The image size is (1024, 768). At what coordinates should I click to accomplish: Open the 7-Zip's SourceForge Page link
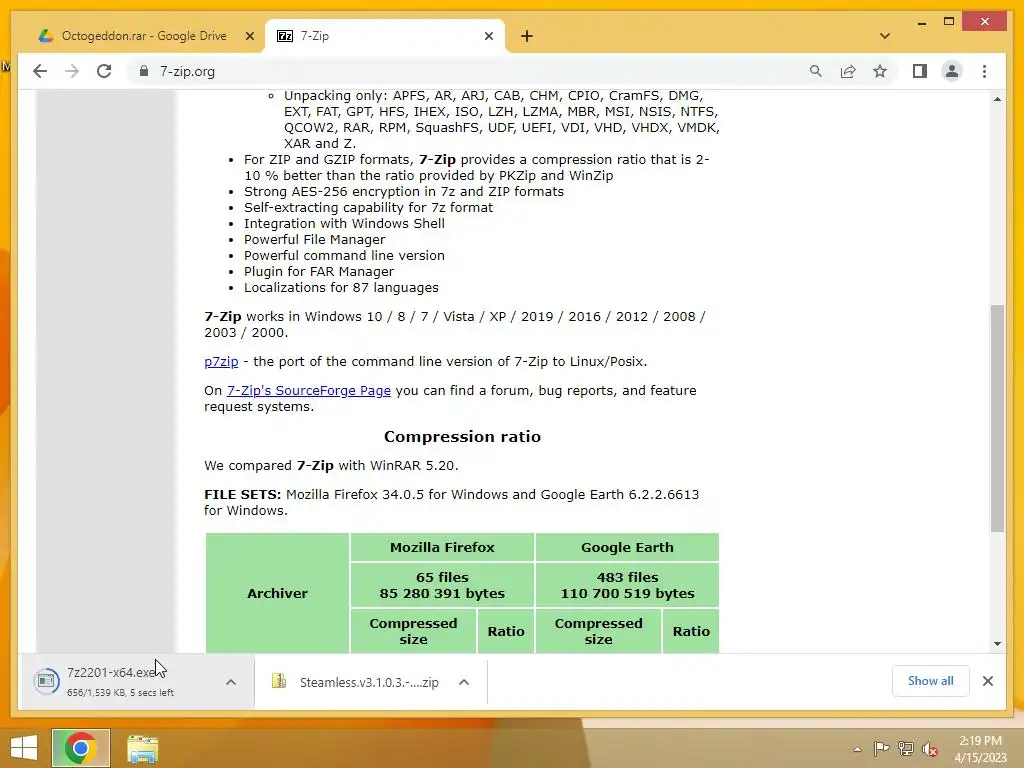(308, 391)
